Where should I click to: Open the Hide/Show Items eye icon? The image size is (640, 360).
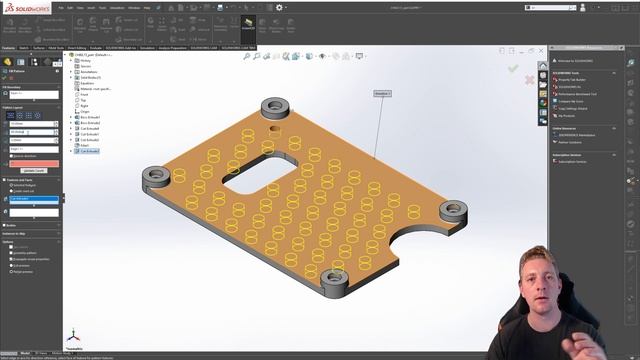point(322,56)
